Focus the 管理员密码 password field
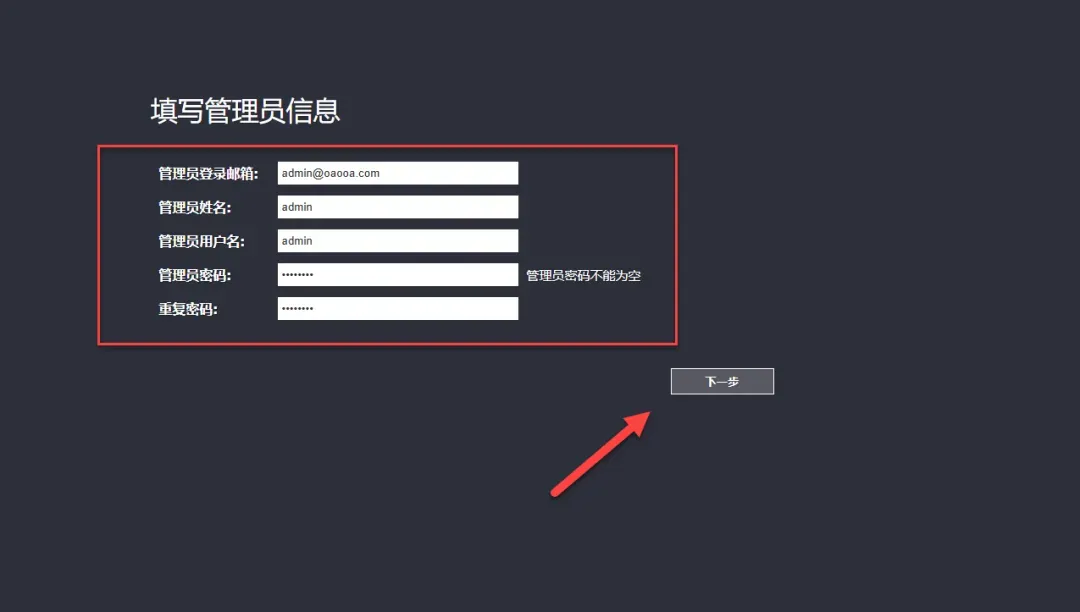The image size is (1080, 612). (x=397, y=274)
